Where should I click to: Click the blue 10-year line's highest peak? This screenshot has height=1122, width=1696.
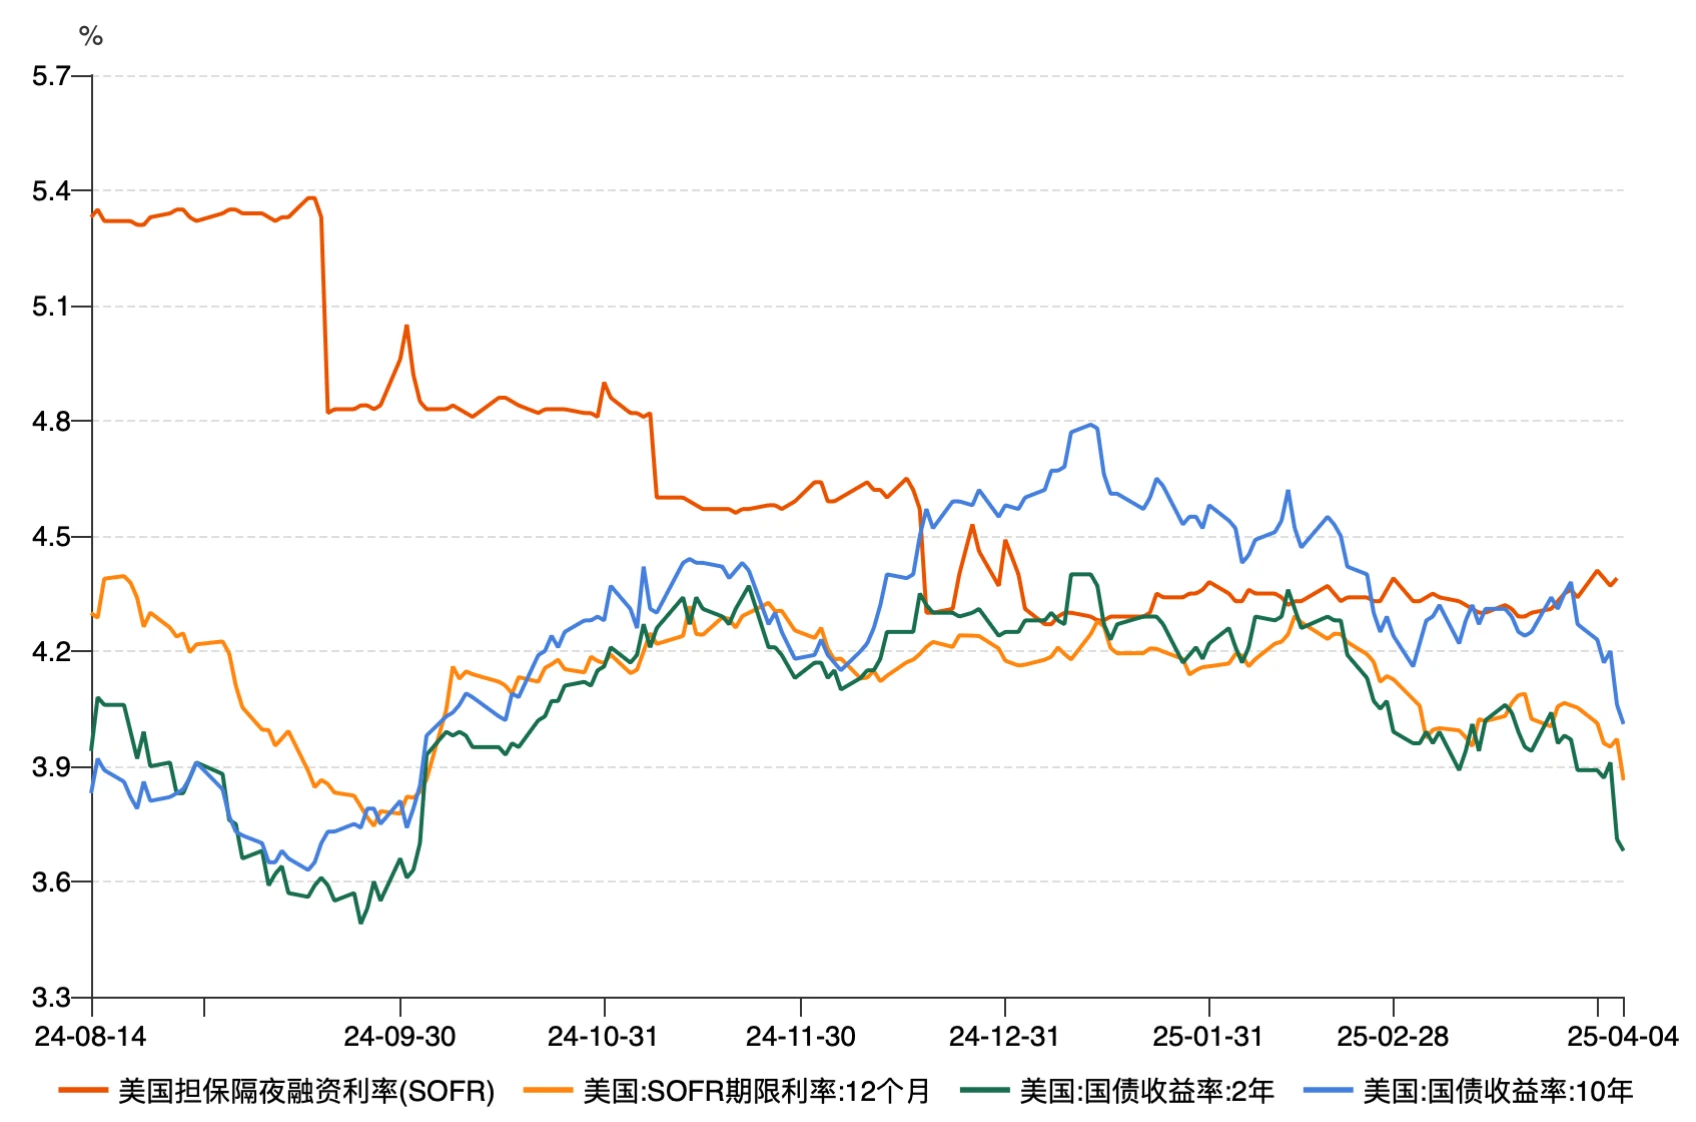(1091, 425)
